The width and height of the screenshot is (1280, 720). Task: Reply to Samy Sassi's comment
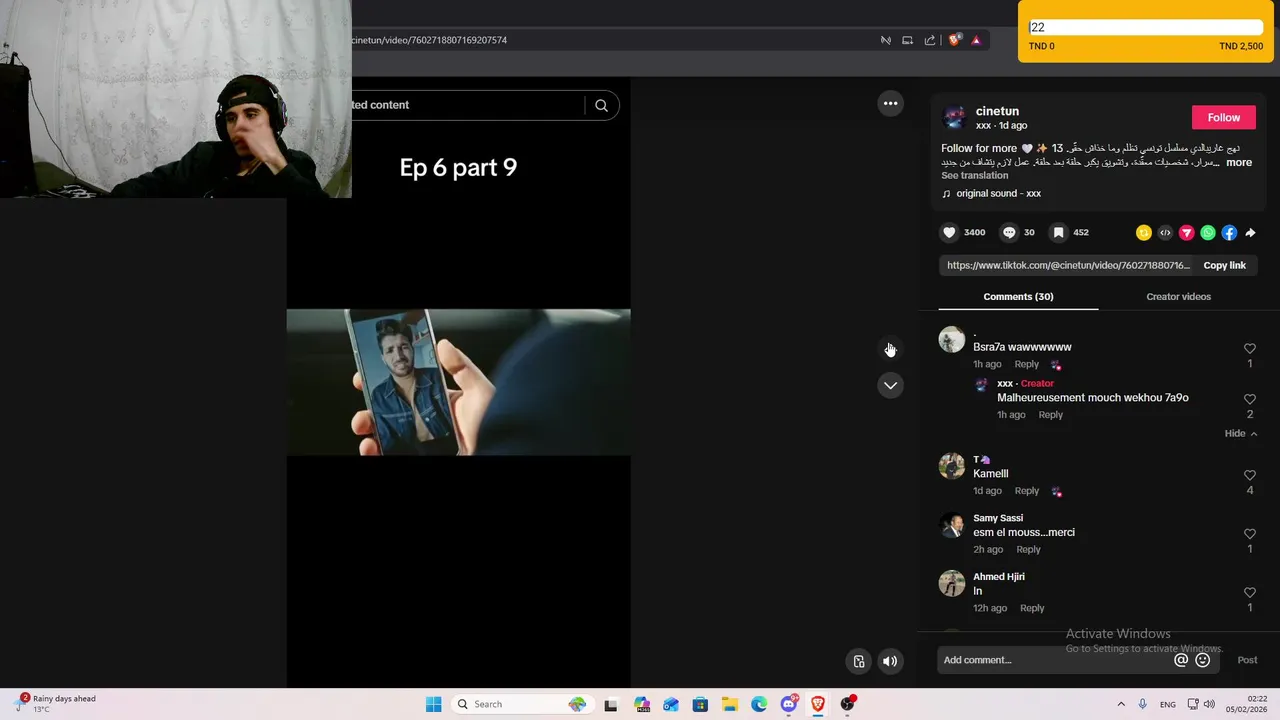(x=1028, y=549)
